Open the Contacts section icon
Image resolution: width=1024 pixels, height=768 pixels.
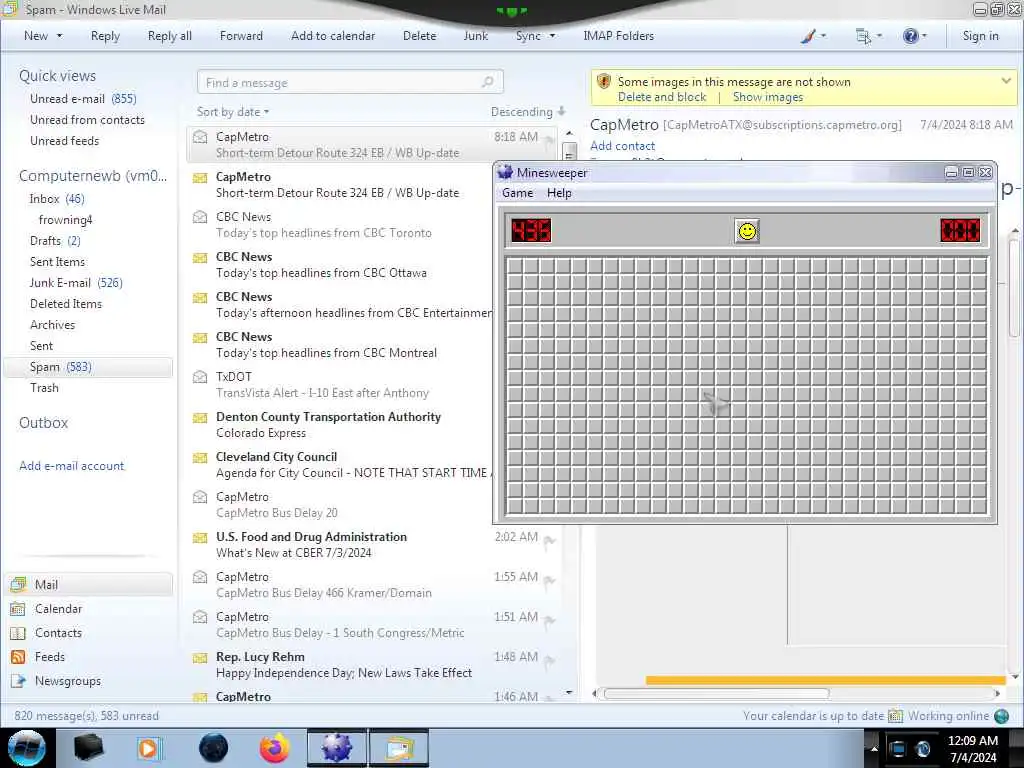[18, 633]
